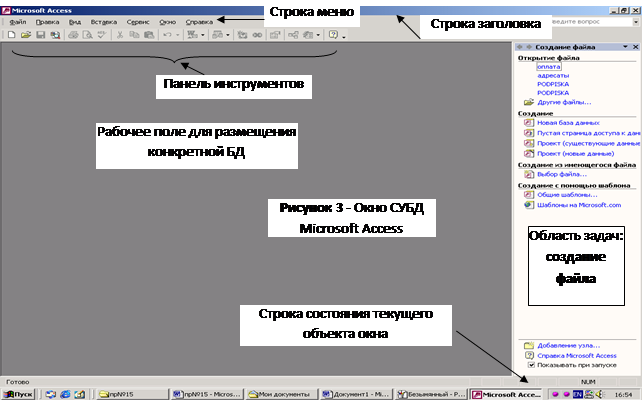This screenshot has width=642, height=400.
Task: Open the Справка menu
Action: coord(199,22)
